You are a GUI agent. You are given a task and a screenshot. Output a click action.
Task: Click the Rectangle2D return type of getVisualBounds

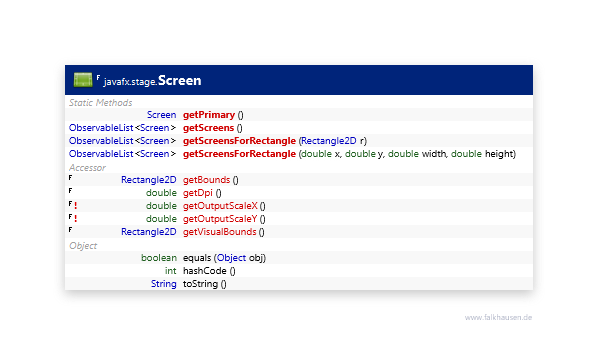tap(149, 232)
